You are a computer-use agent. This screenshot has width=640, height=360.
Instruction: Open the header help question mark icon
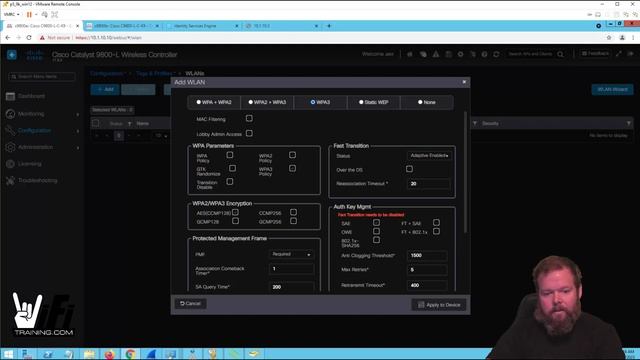pyautogui.click(x=484, y=54)
